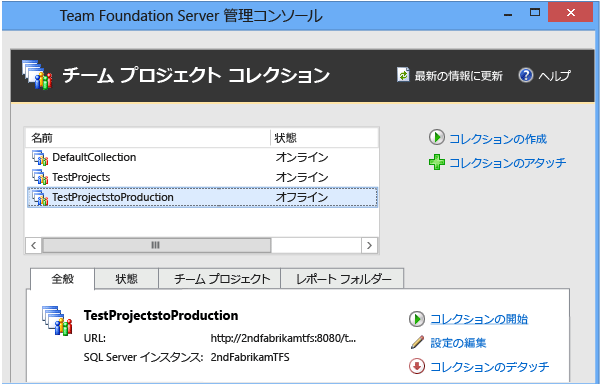Click TestProjects' オンライン status
This screenshot has height=385, width=600.
click(302, 177)
